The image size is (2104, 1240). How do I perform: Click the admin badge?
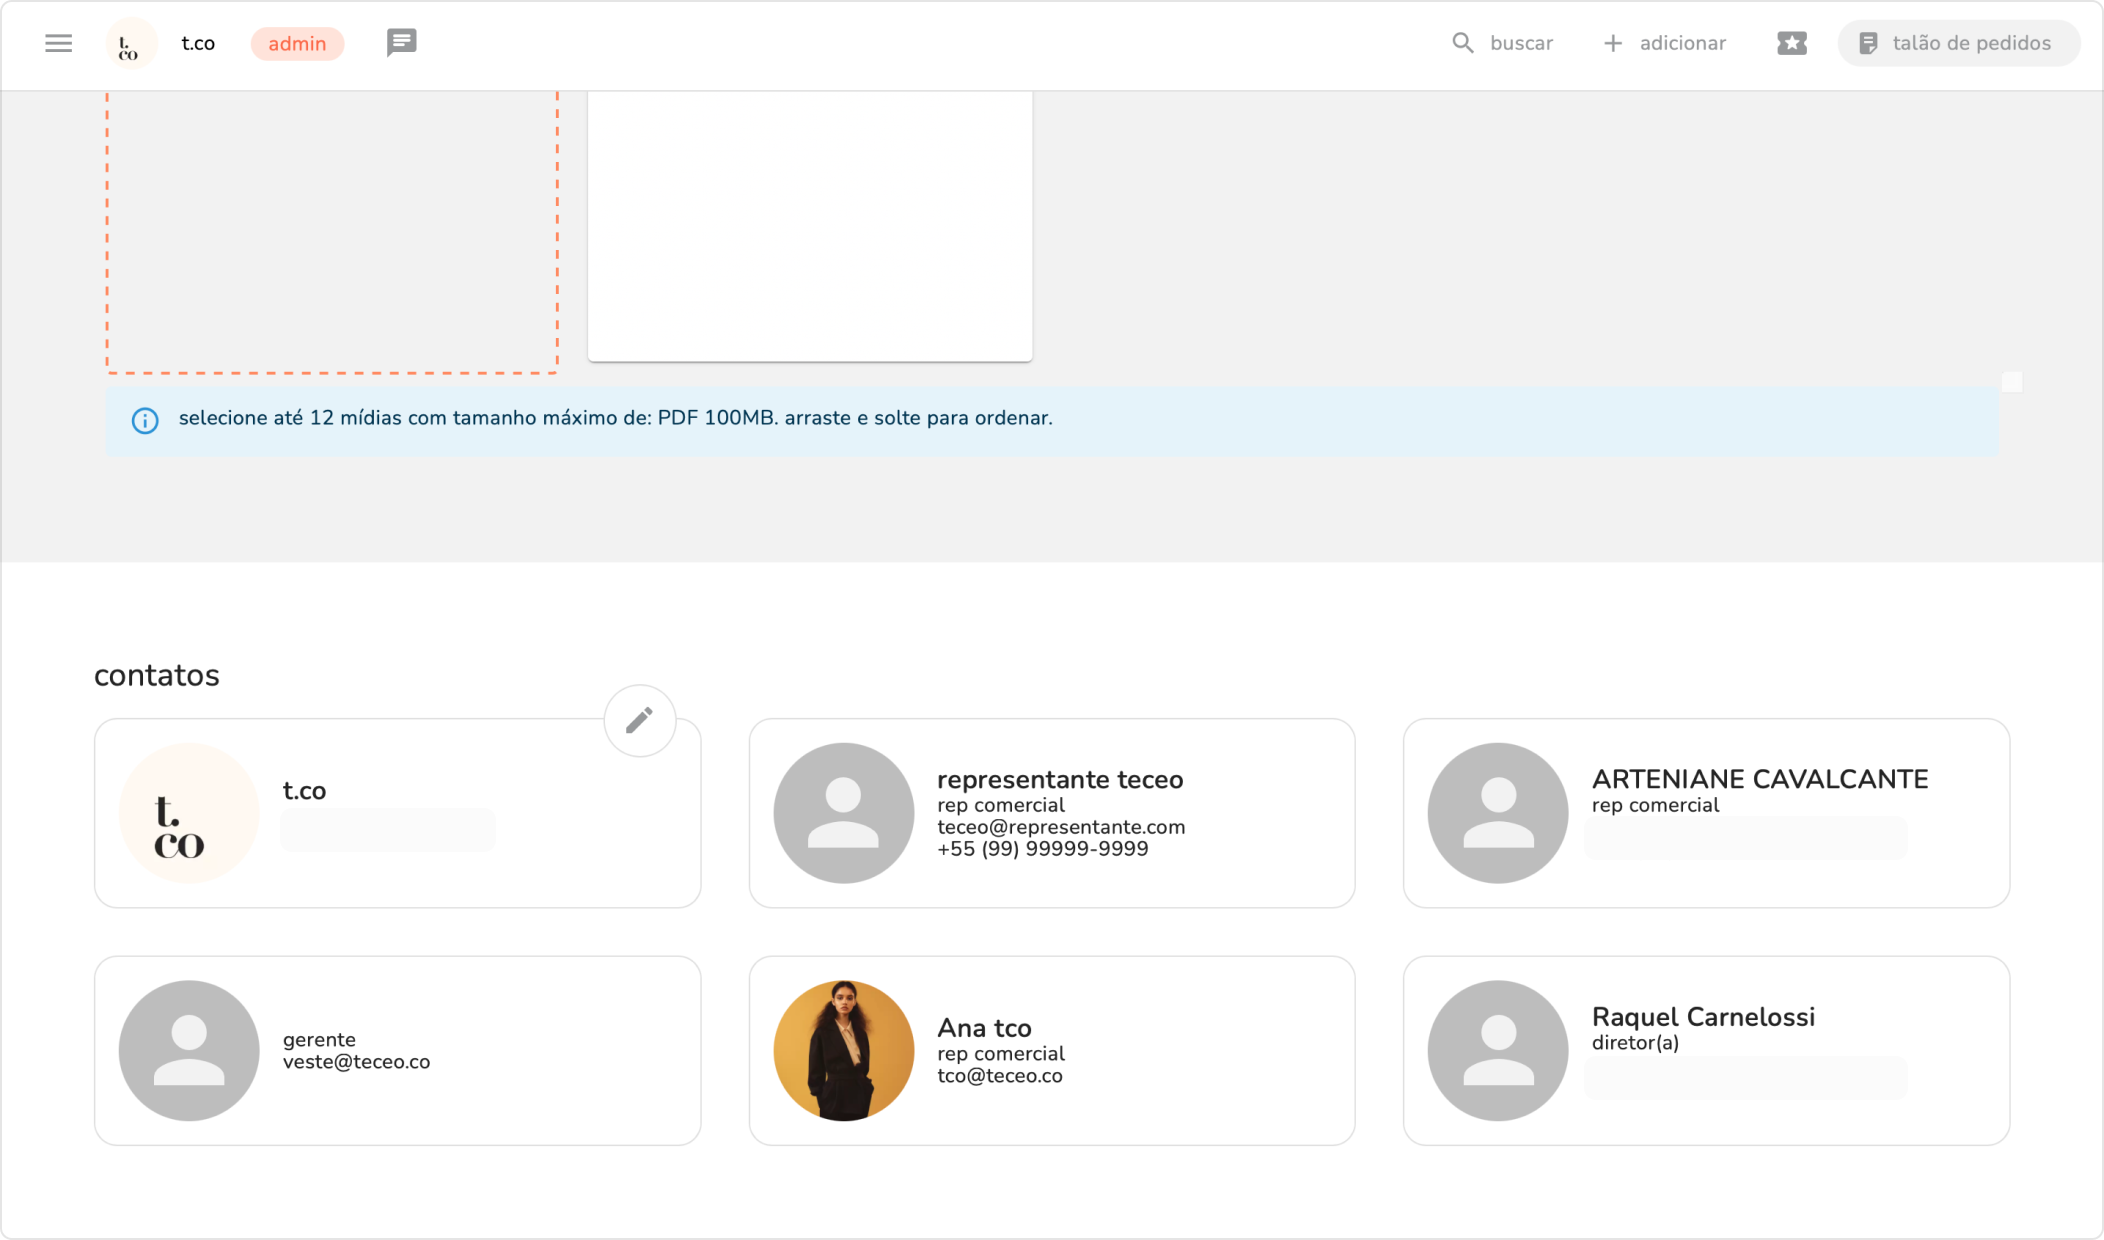point(297,44)
